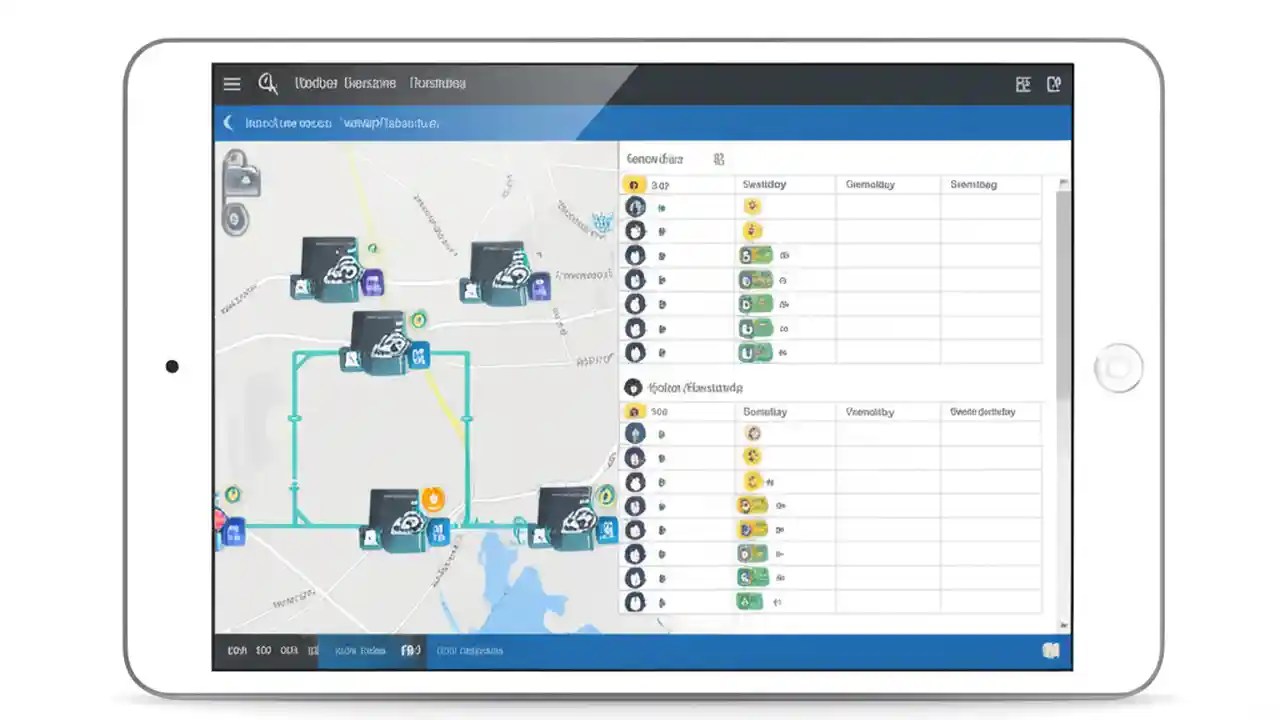The height and width of the screenshot is (720, 1280).
Task: Collapse the second table section header
Action: coord(634,387)
